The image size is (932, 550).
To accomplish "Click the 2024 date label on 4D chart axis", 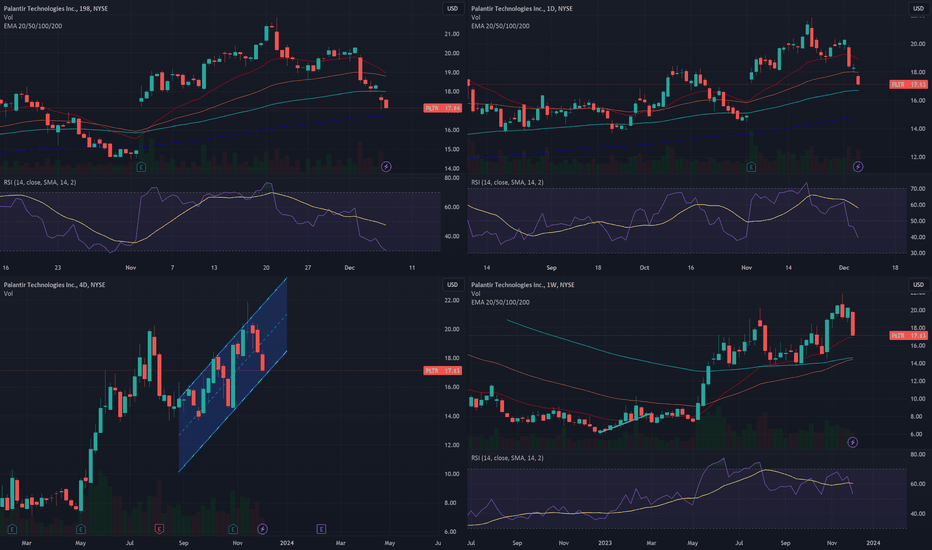I will tap(286, 543).
